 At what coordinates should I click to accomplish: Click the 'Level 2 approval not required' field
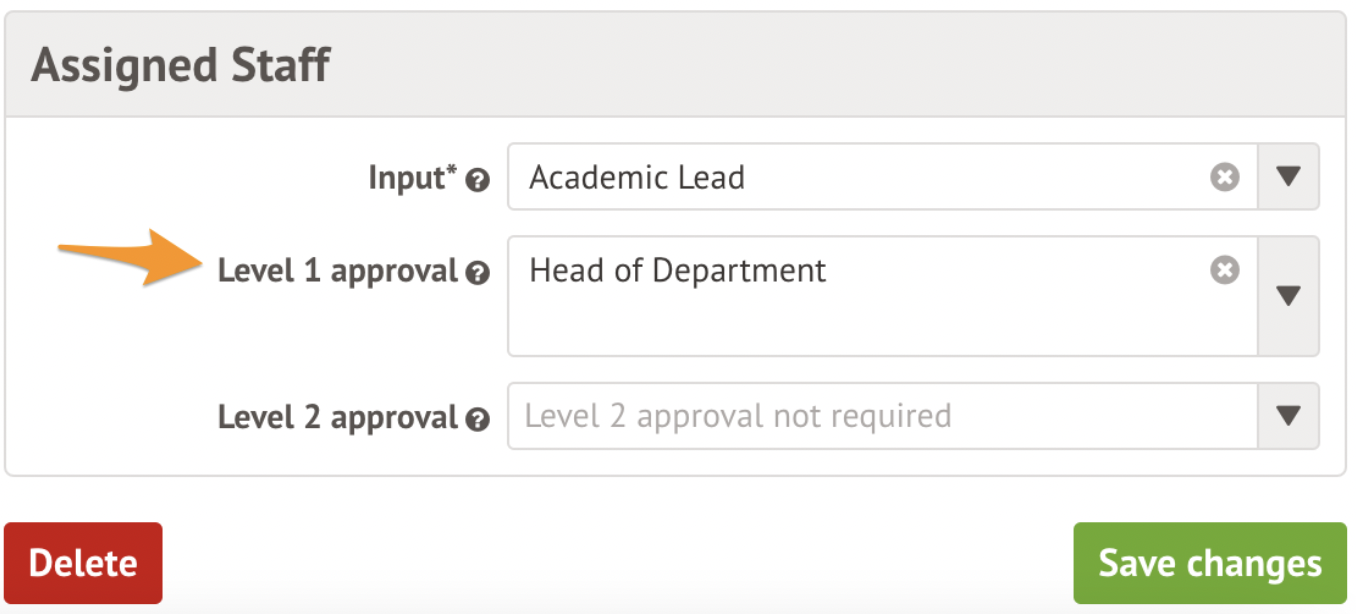(x=738, y=416)
